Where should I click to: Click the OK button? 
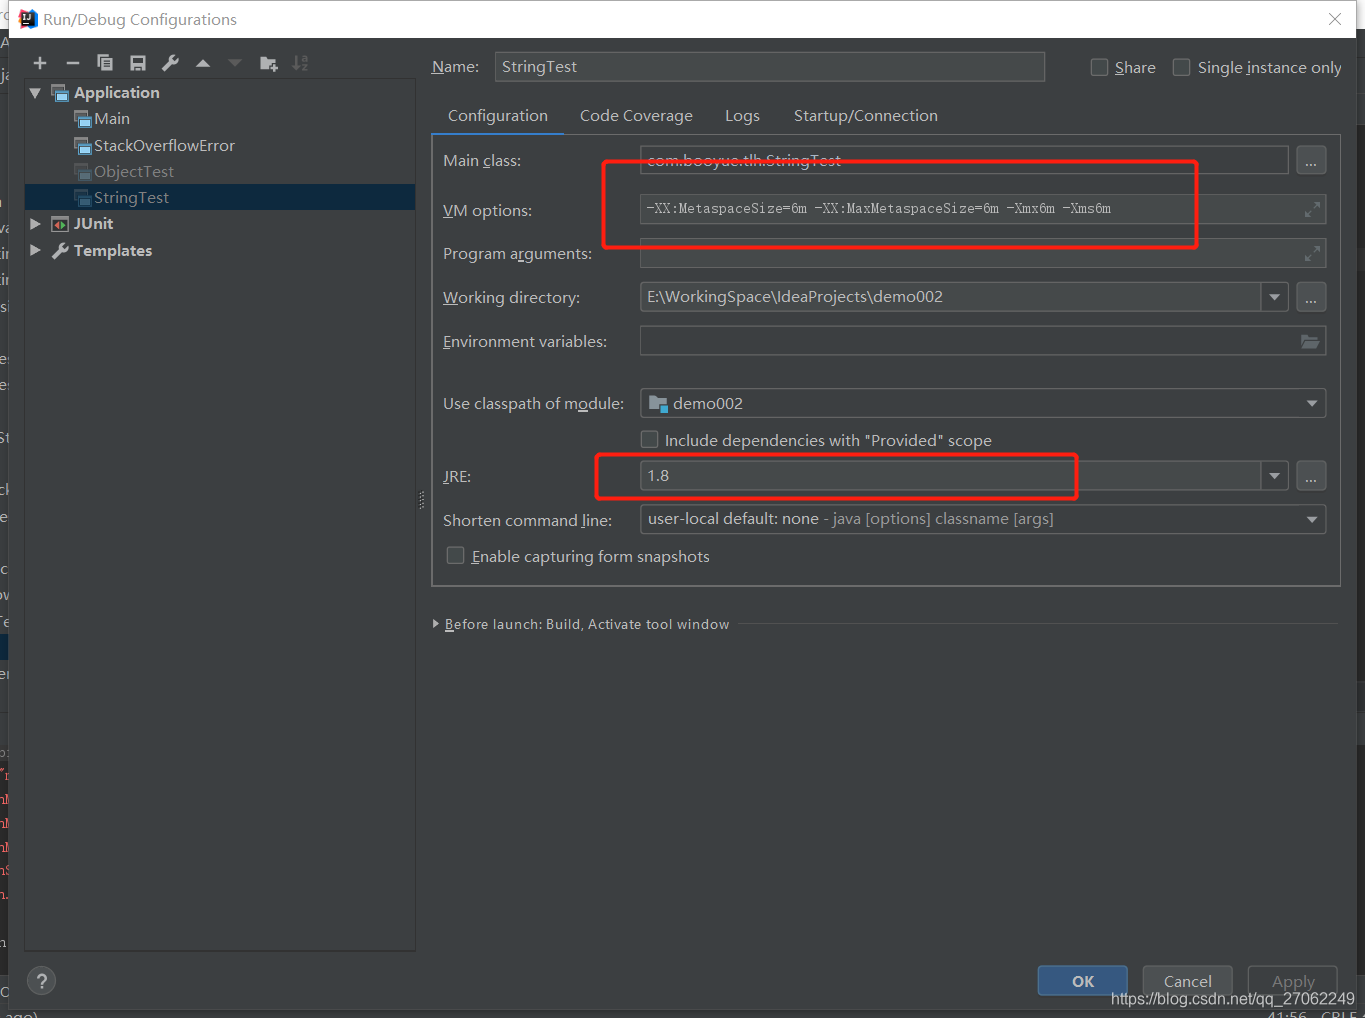click(1082, 981)
